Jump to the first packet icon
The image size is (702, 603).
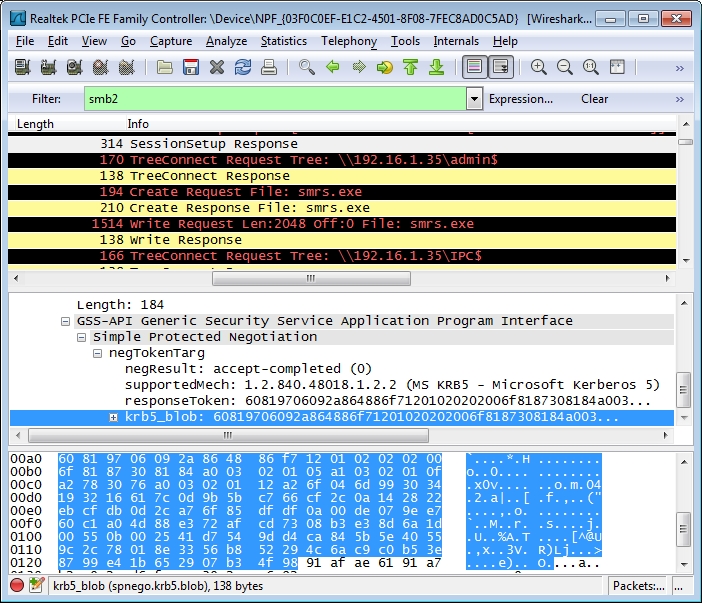(411, 67)
